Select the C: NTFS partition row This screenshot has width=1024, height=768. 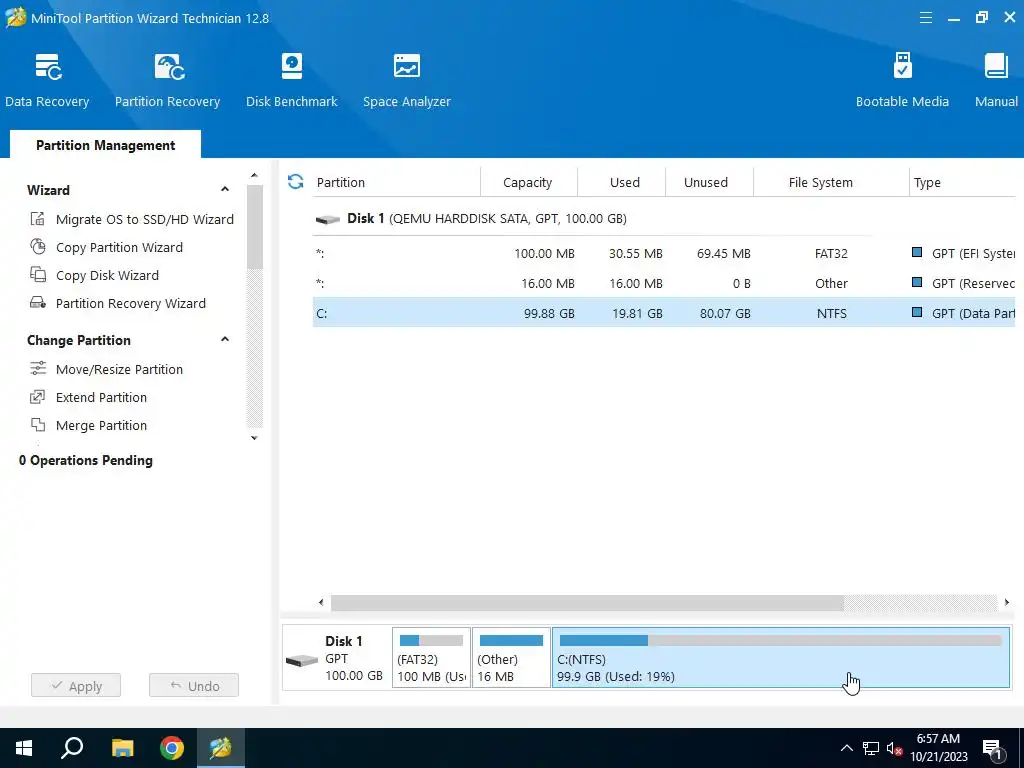coord(664,313)
